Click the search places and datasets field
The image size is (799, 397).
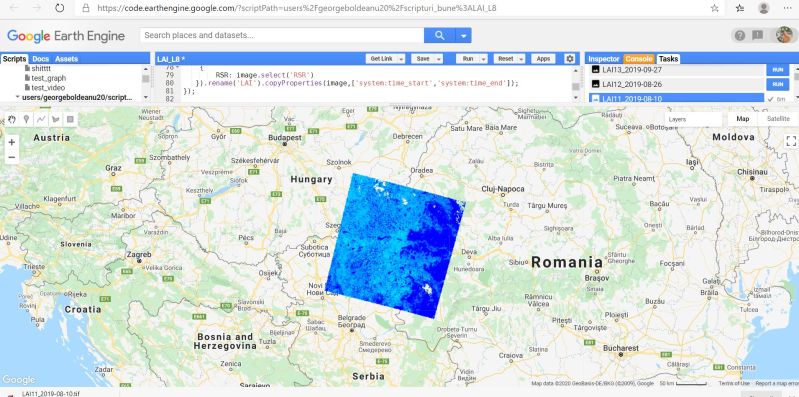click(x=282, y=36)
